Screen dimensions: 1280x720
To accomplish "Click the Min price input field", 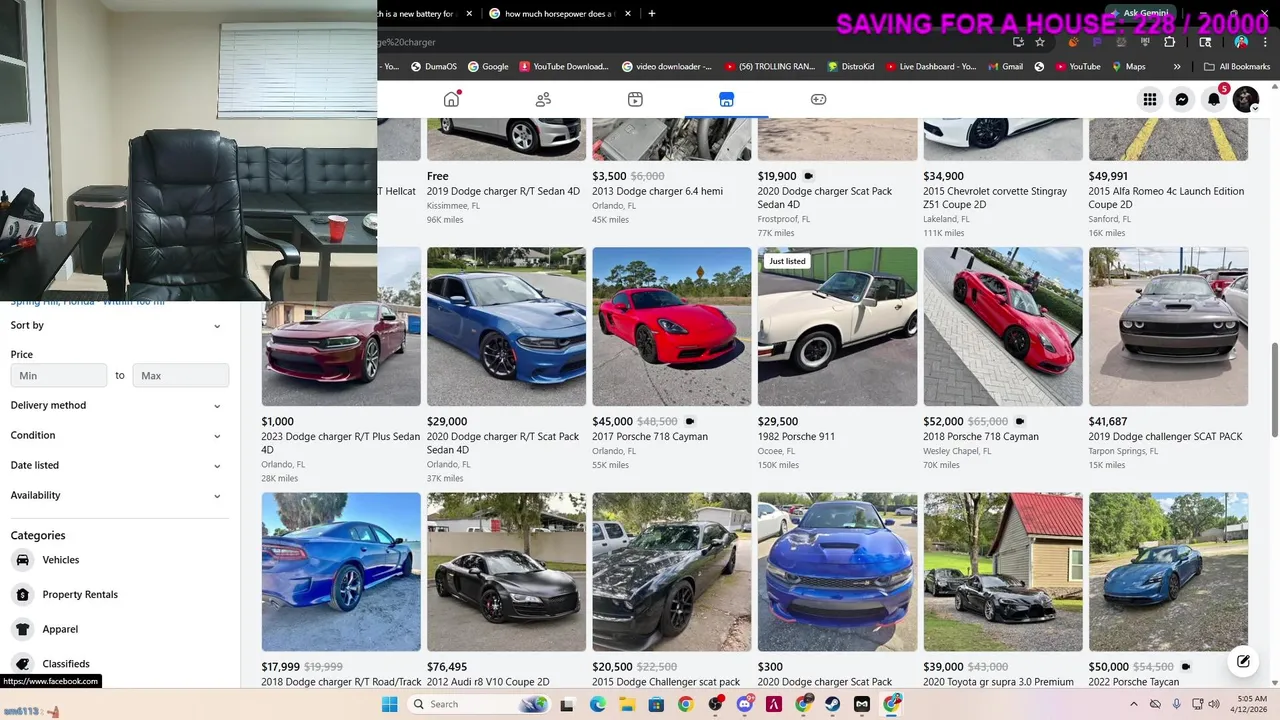I will point(58,375).
